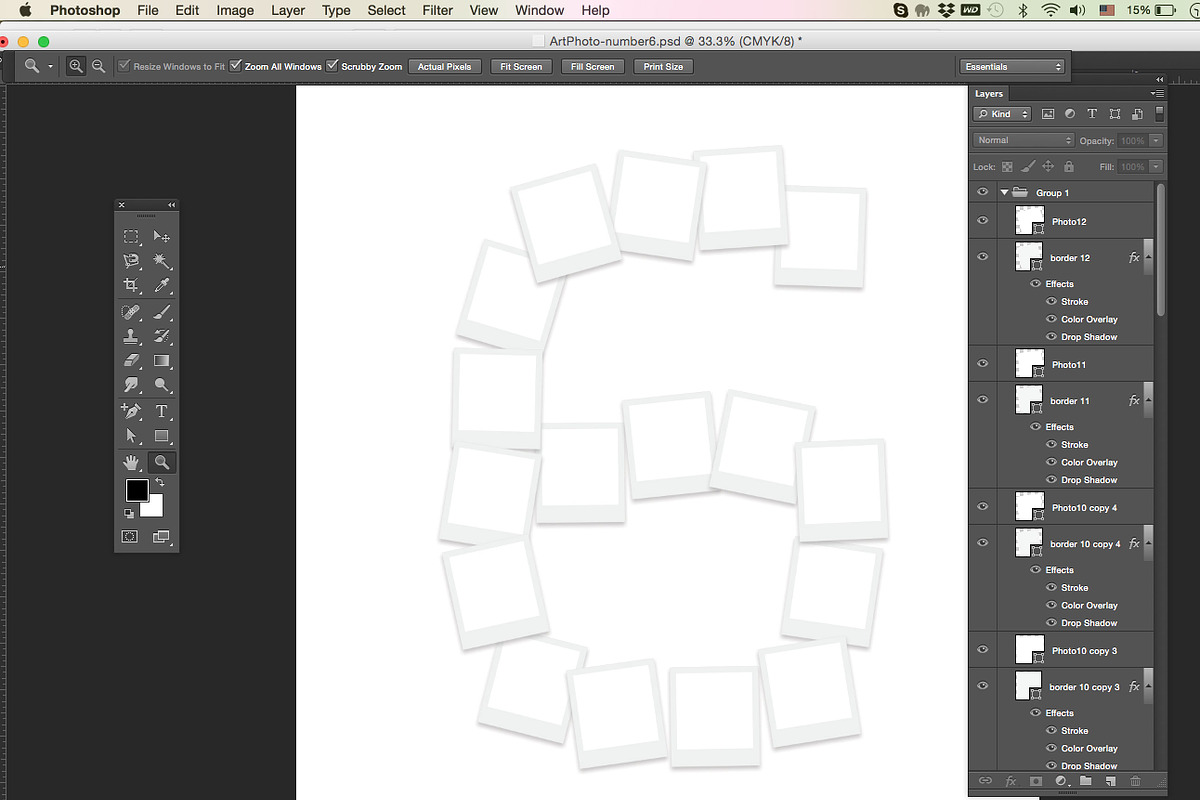Delete layer using the trash icon
Screen dimensions: 1200x800
(x=1135, y=780)
